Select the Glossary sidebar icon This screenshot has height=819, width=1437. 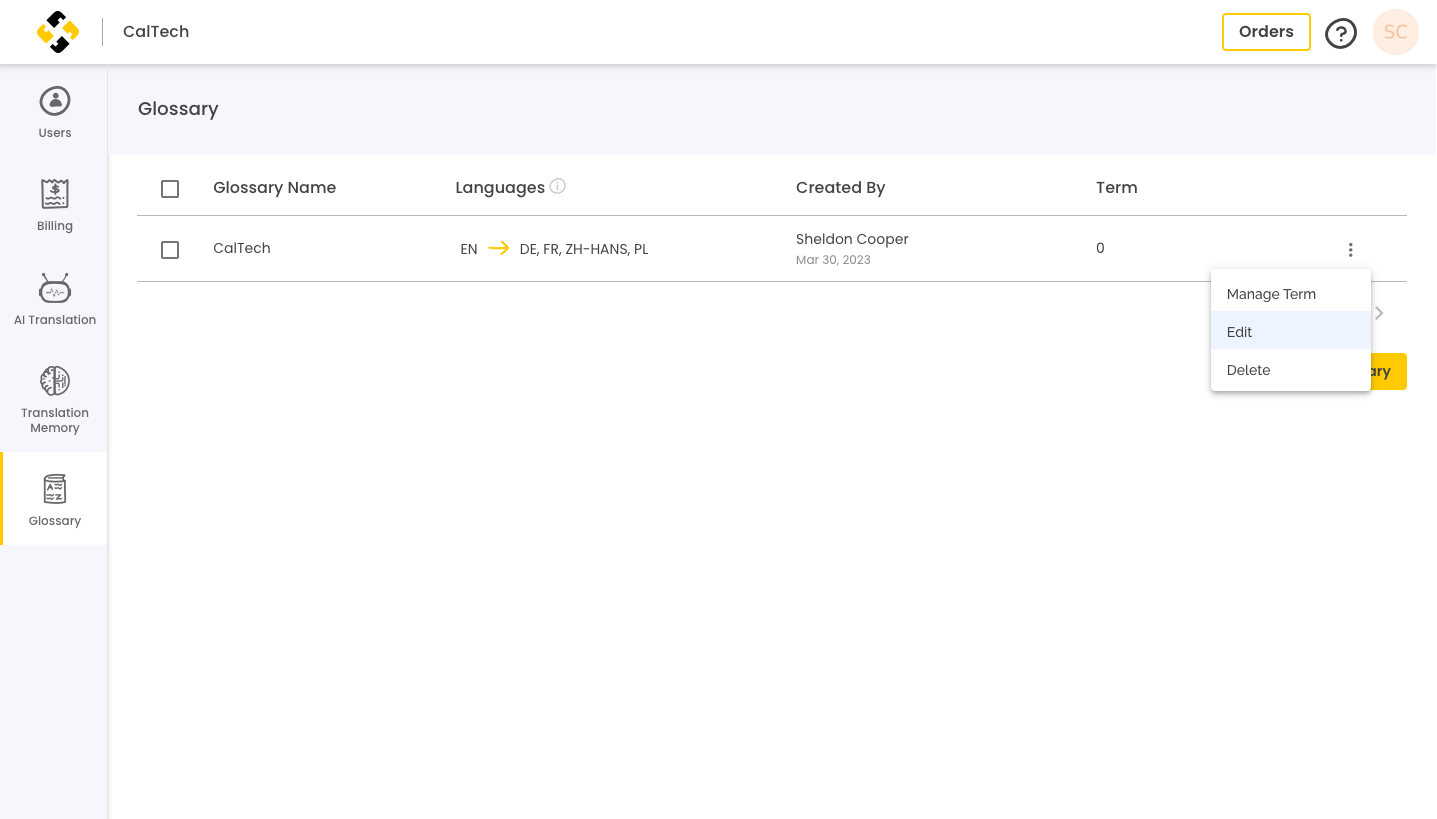(x=55, y=489)
